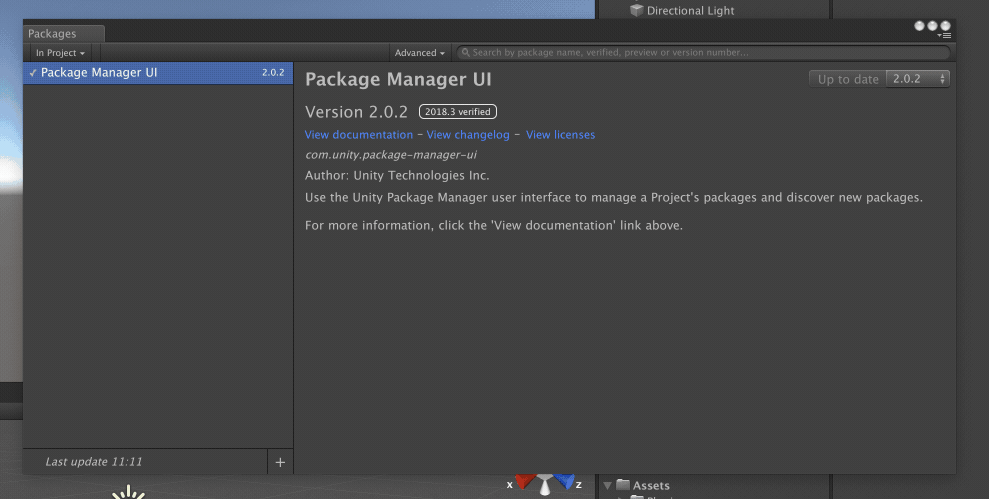Open the View documentation link
Viewport: 989px width, 499px height.
(359, 134)
